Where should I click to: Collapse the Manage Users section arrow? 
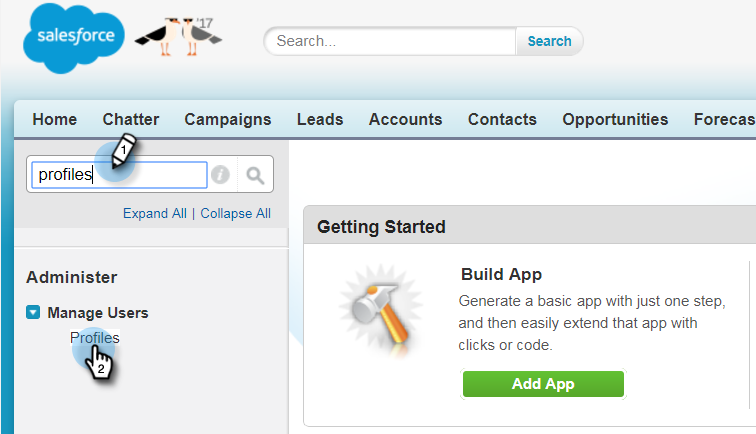pyautogui.click(x=33, y=312)
